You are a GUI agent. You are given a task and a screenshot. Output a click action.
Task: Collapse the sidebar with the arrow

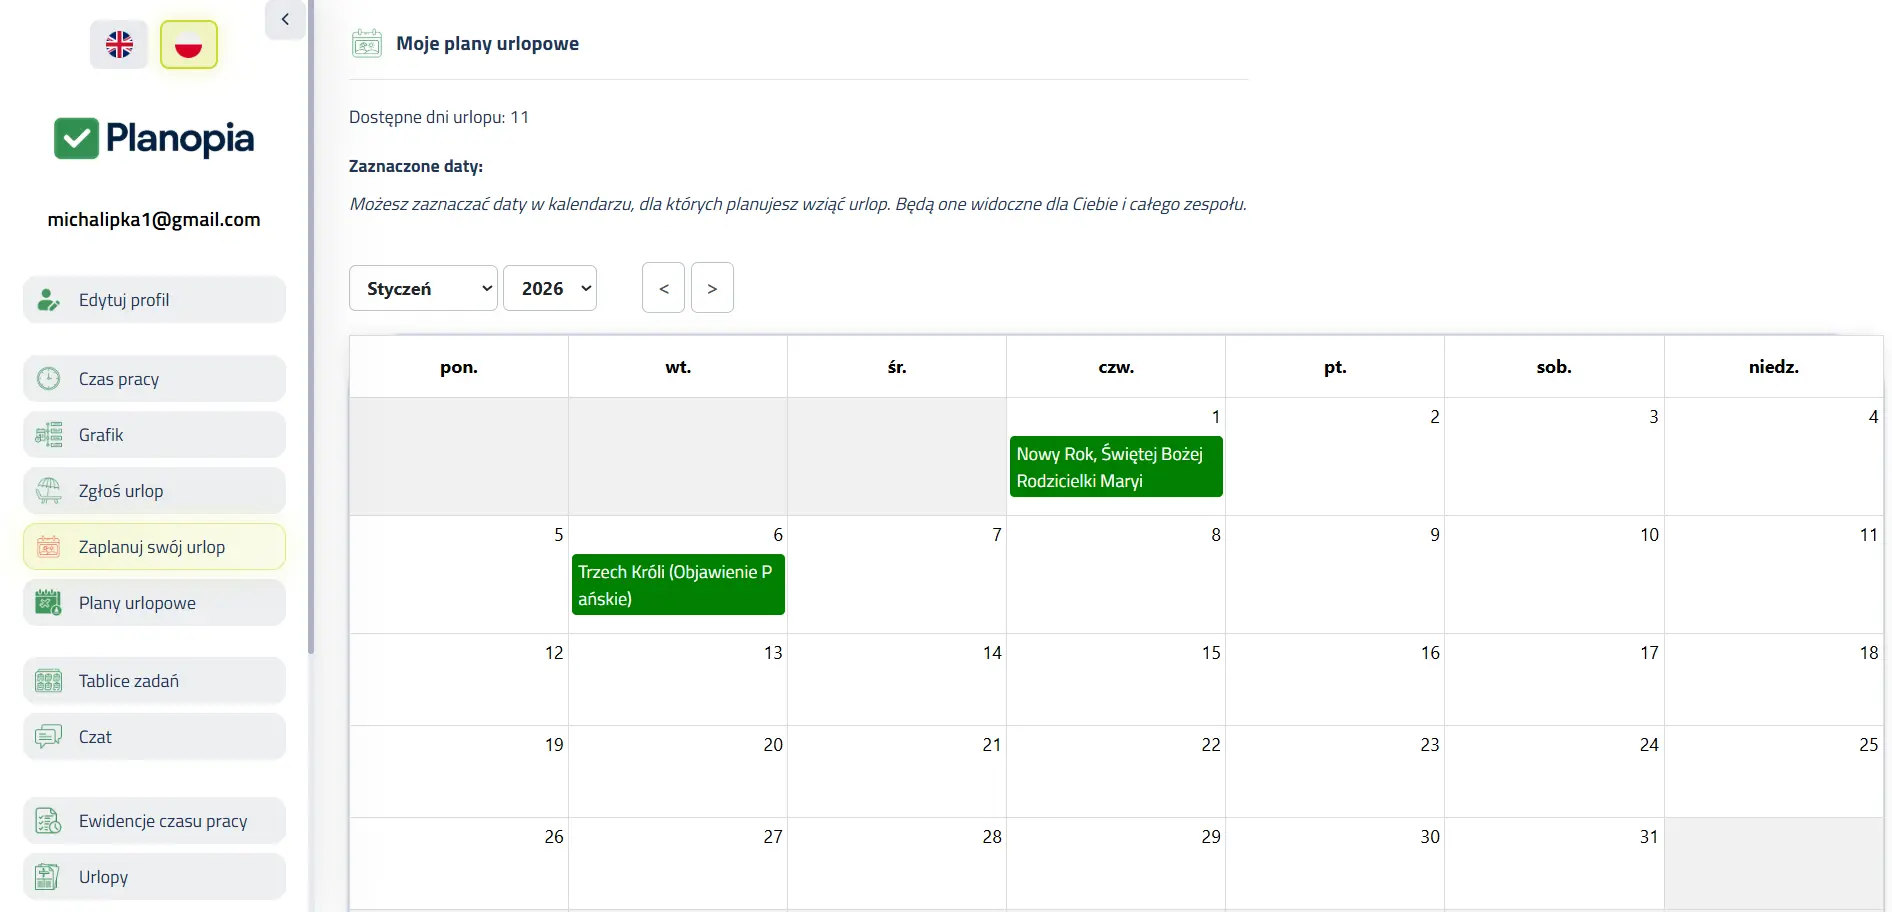[x=285, y=19]
